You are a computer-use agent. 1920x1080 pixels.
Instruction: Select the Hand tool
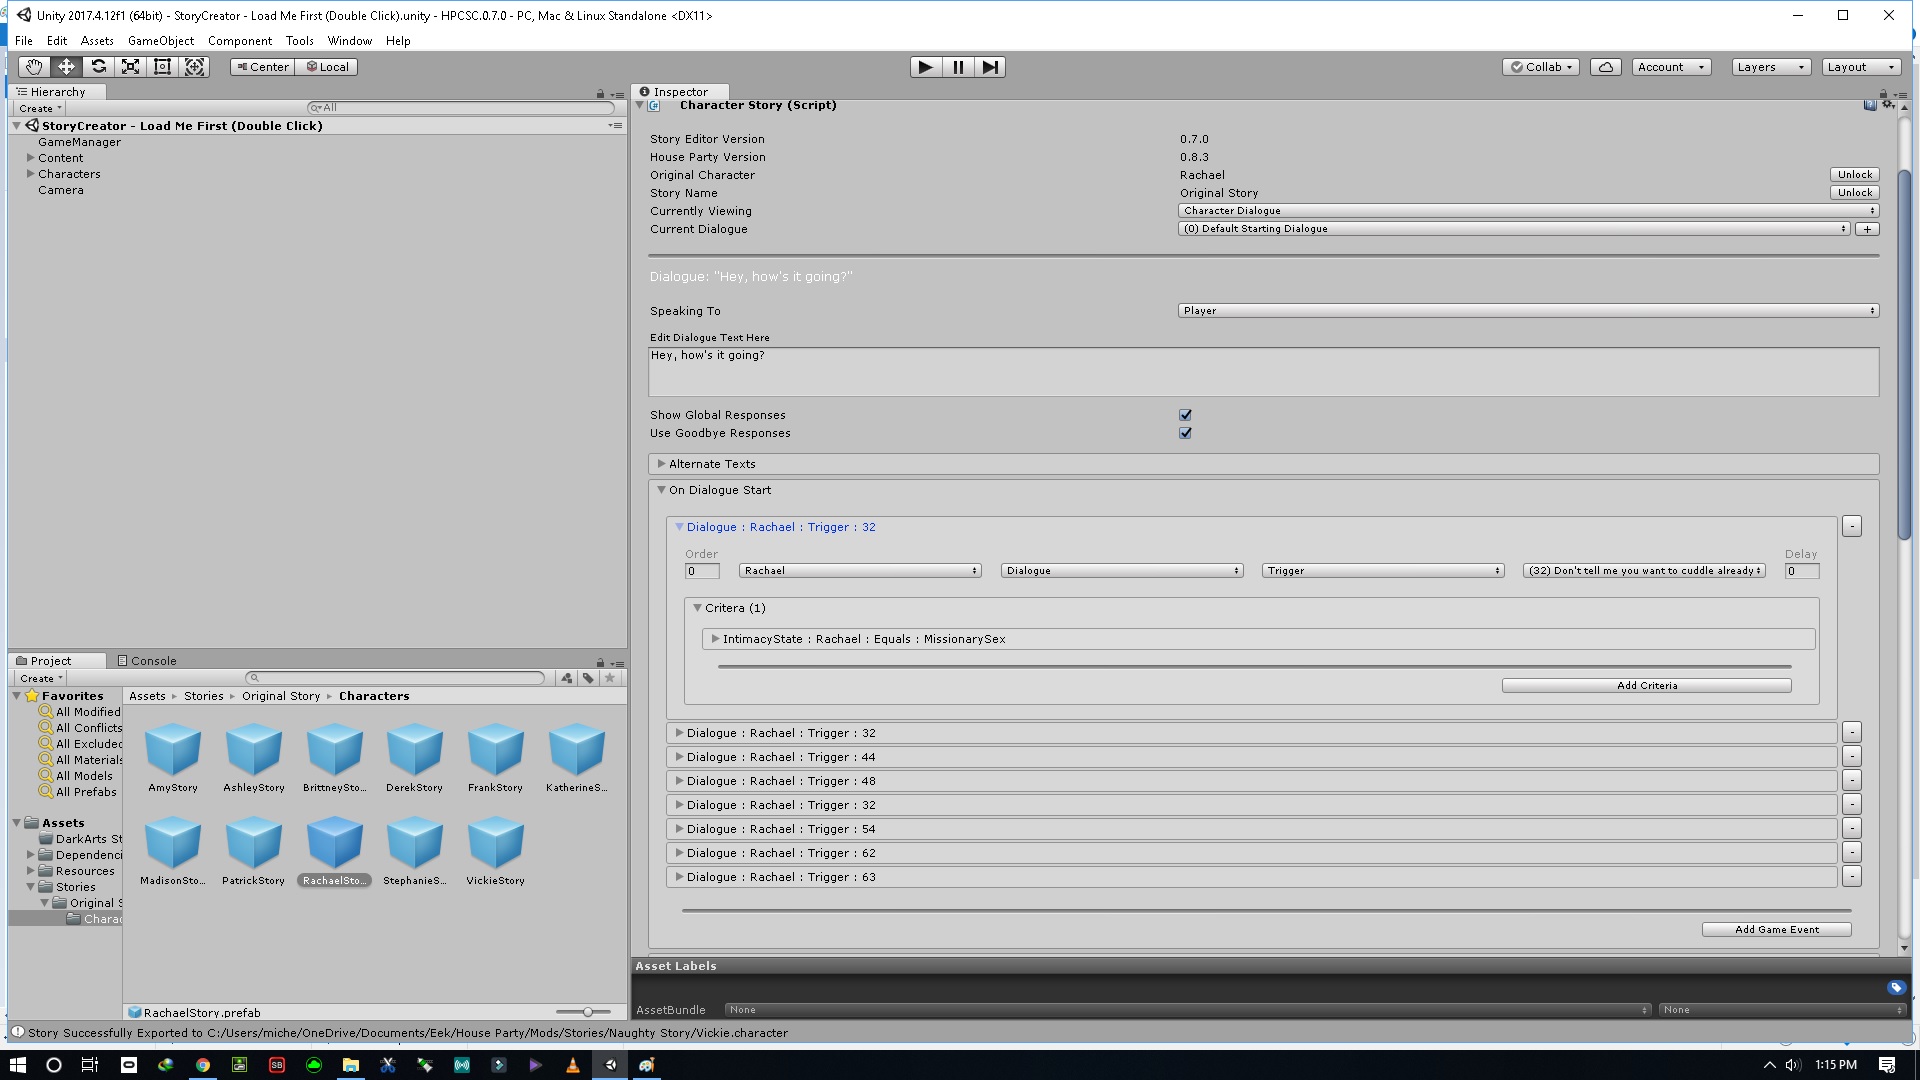[x=34, y=67]
